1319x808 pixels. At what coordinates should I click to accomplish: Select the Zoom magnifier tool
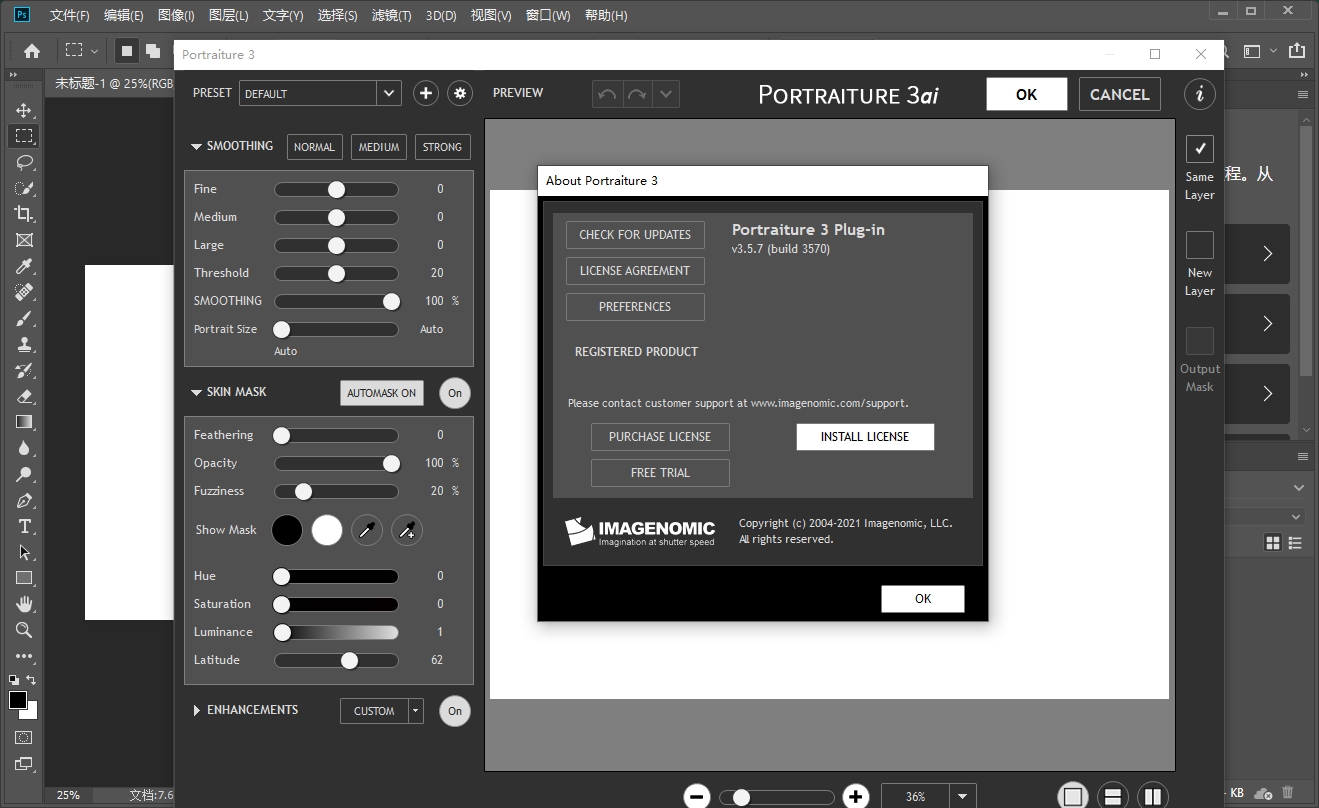[24, 630]
